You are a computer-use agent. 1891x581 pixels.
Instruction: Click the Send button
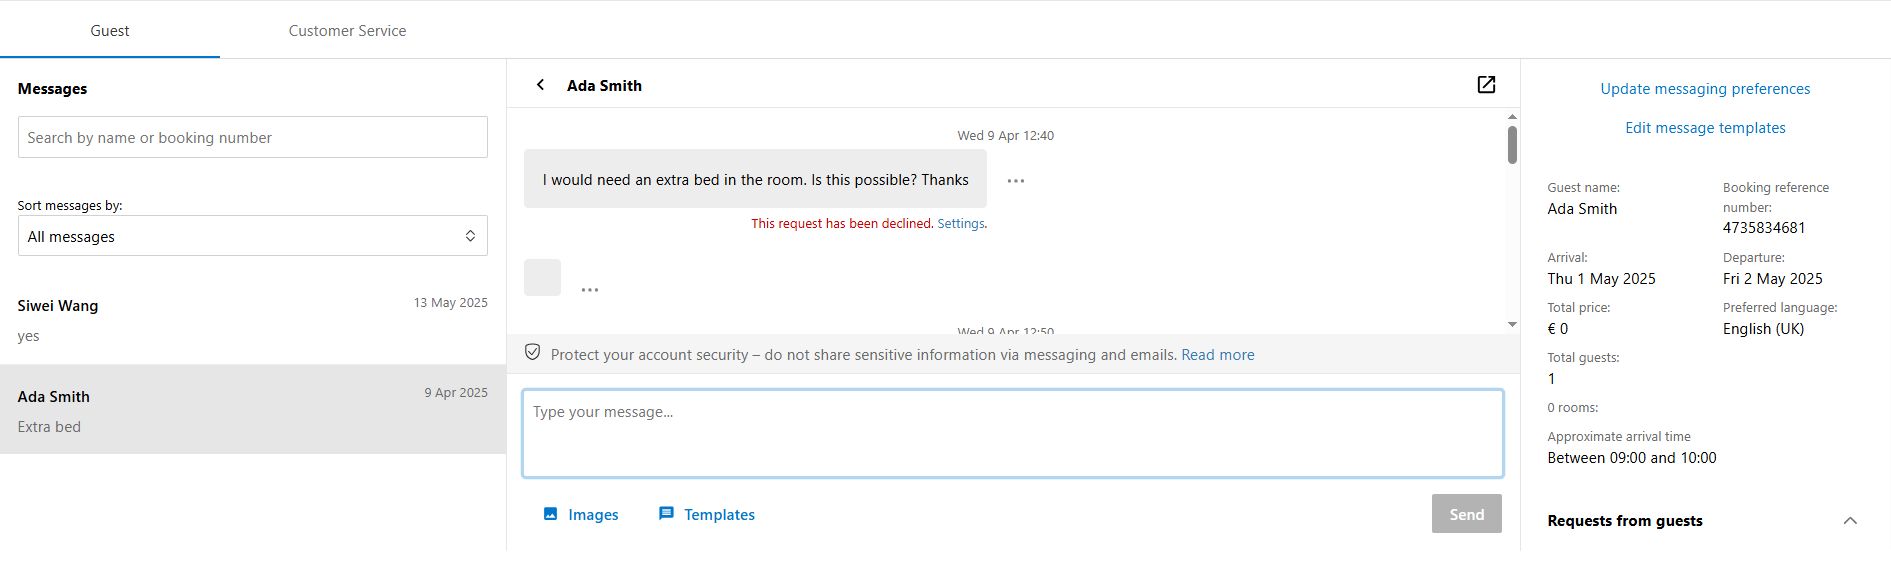pyautogui.click(x=1467, y=514)
